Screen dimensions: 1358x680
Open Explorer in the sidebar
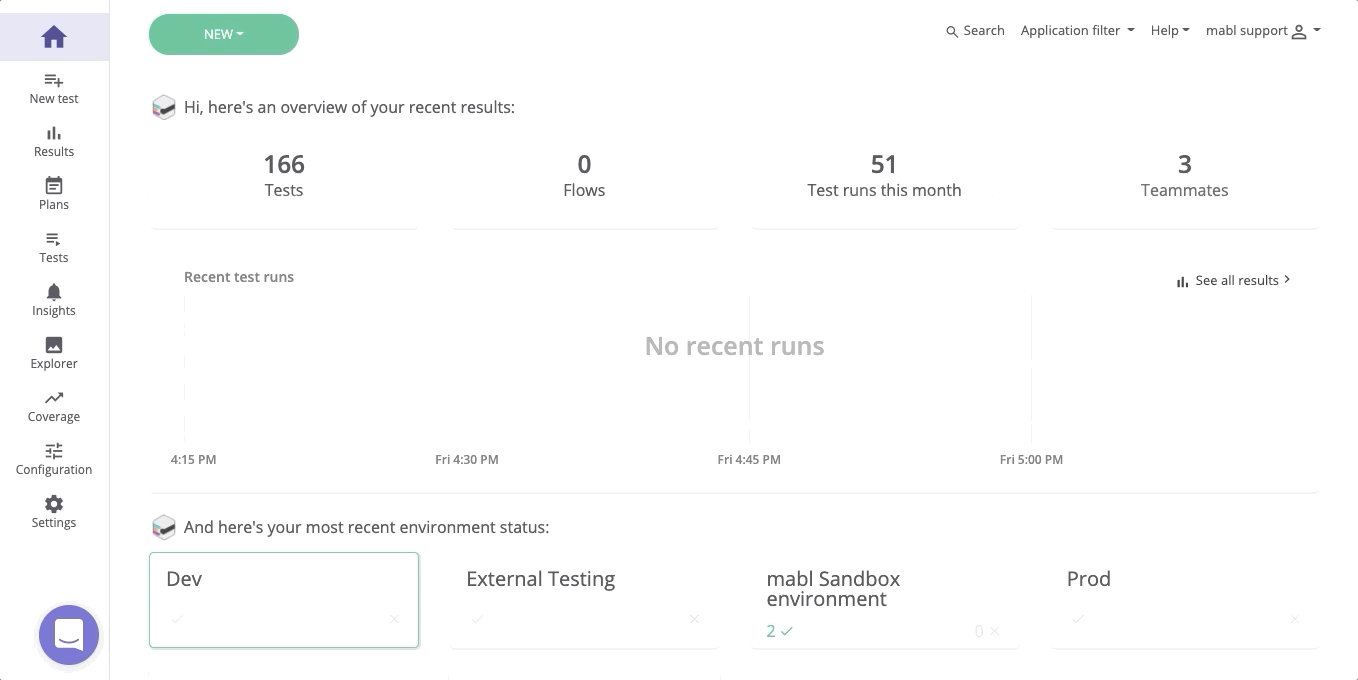[54, 353]
